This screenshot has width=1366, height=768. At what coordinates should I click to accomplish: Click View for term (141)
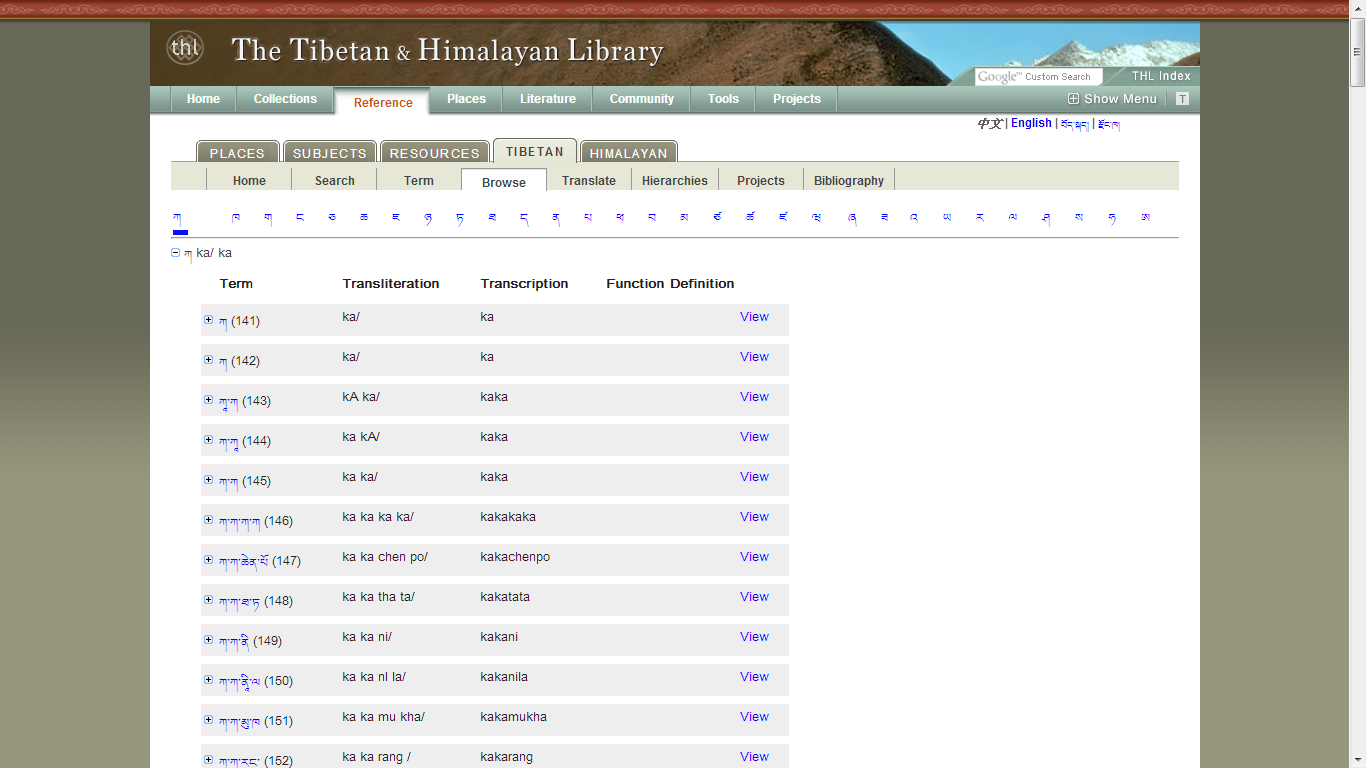click(754, 317)
